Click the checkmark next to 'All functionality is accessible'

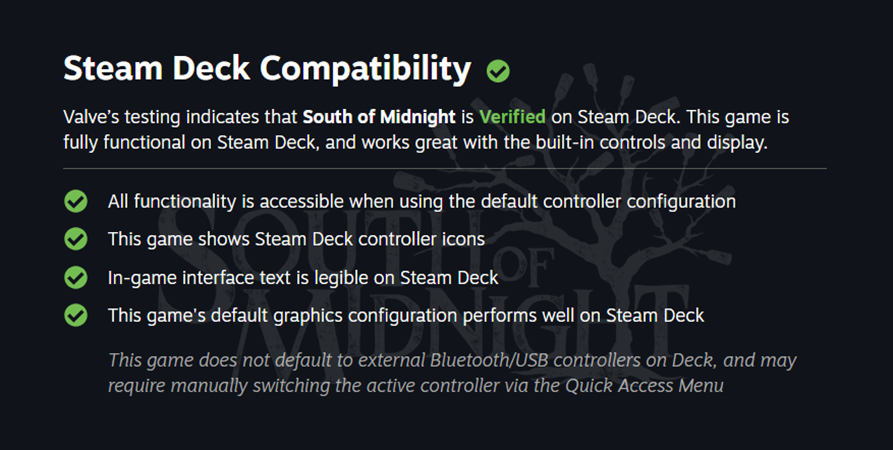(x=75, y=201)
